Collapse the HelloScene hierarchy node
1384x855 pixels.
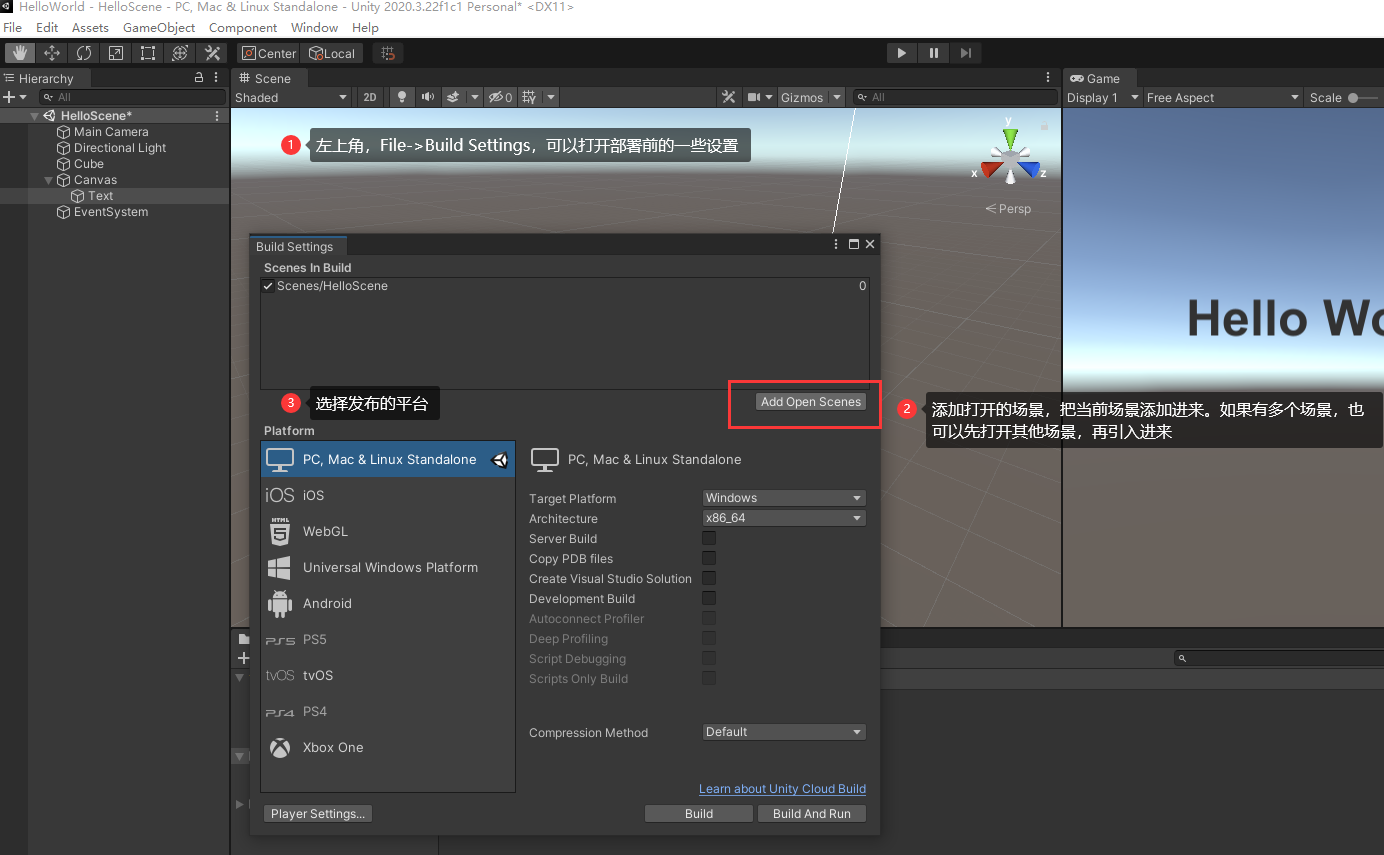35,116
